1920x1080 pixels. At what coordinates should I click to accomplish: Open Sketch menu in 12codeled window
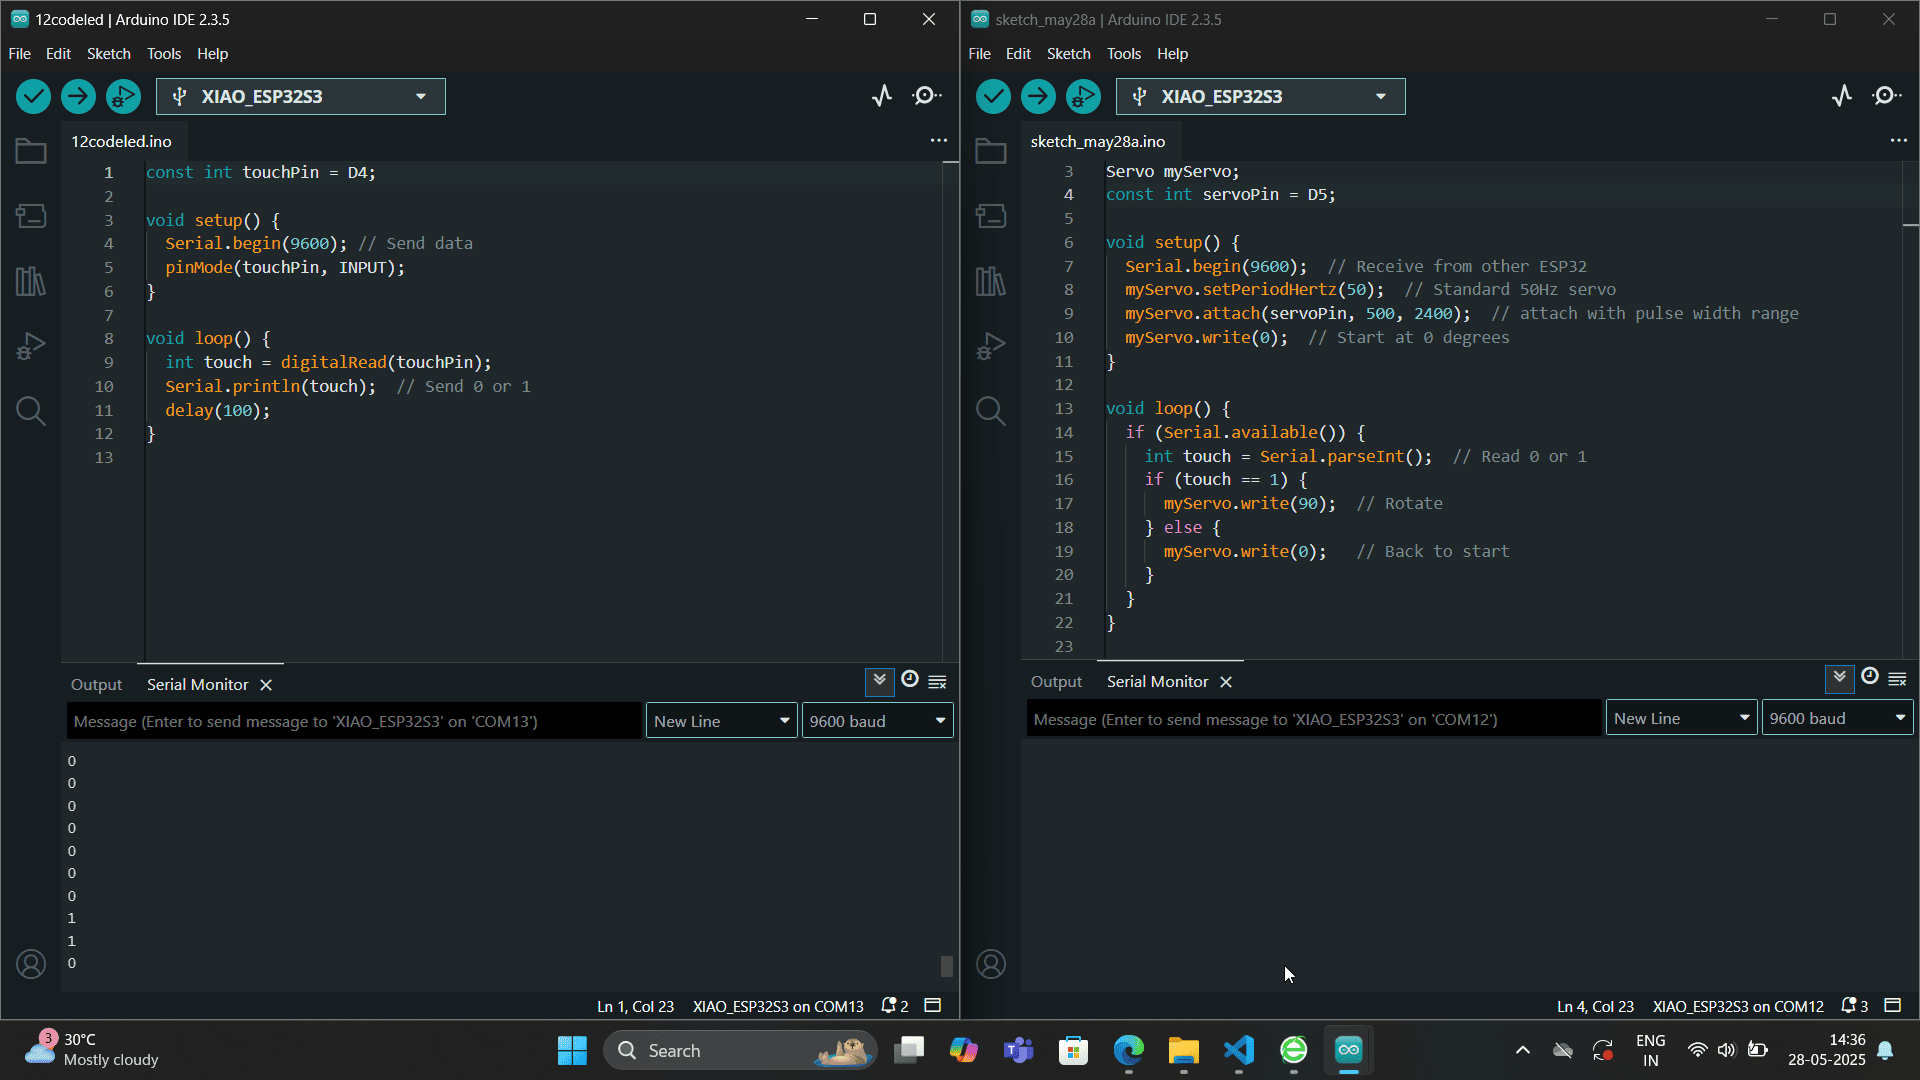click(x=108, y=54)
